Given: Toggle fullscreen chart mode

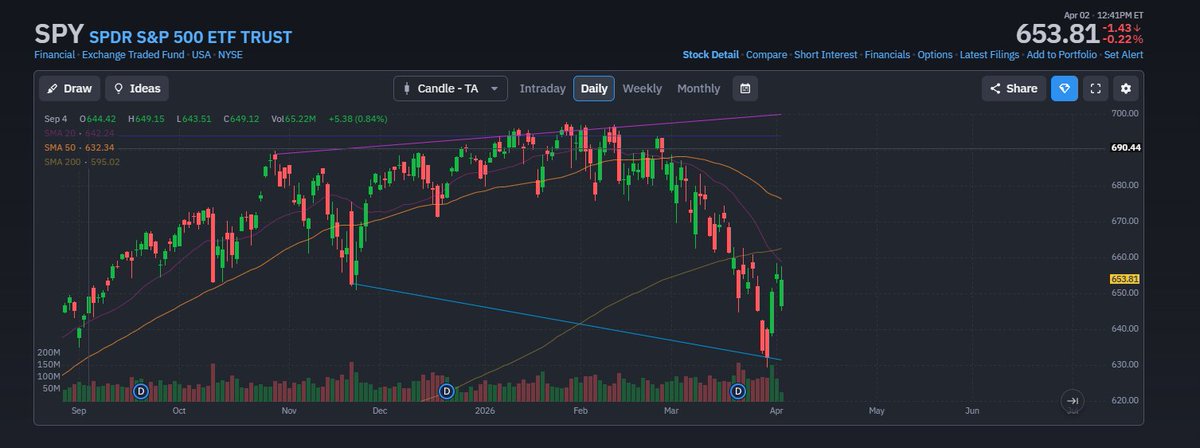Looking at the screenshot, I should click(x=1096, y=88).
